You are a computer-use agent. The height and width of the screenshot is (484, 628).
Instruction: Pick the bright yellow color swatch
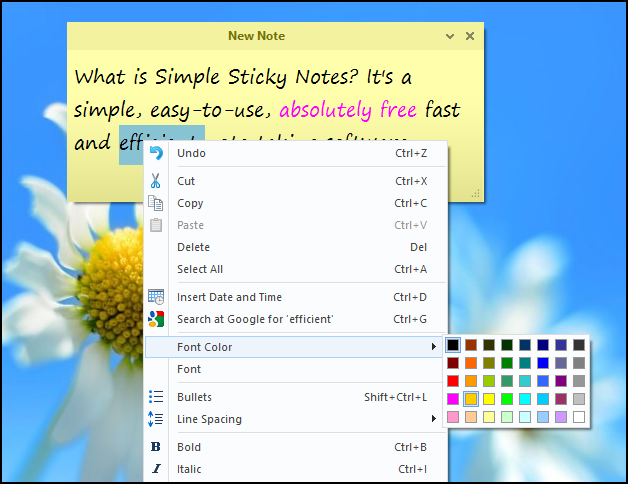click(489, 399)
